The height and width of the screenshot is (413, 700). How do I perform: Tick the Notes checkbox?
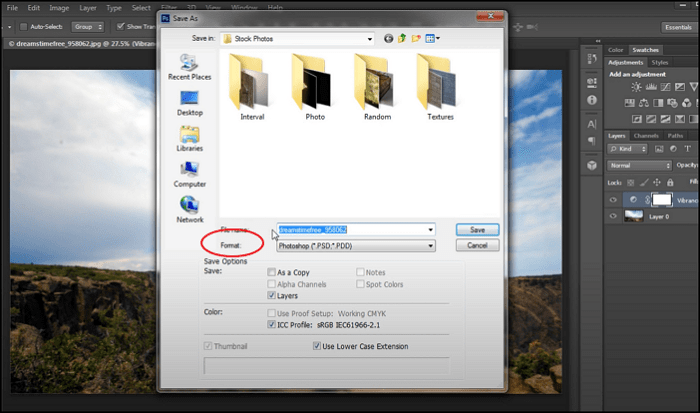[360, 272]
